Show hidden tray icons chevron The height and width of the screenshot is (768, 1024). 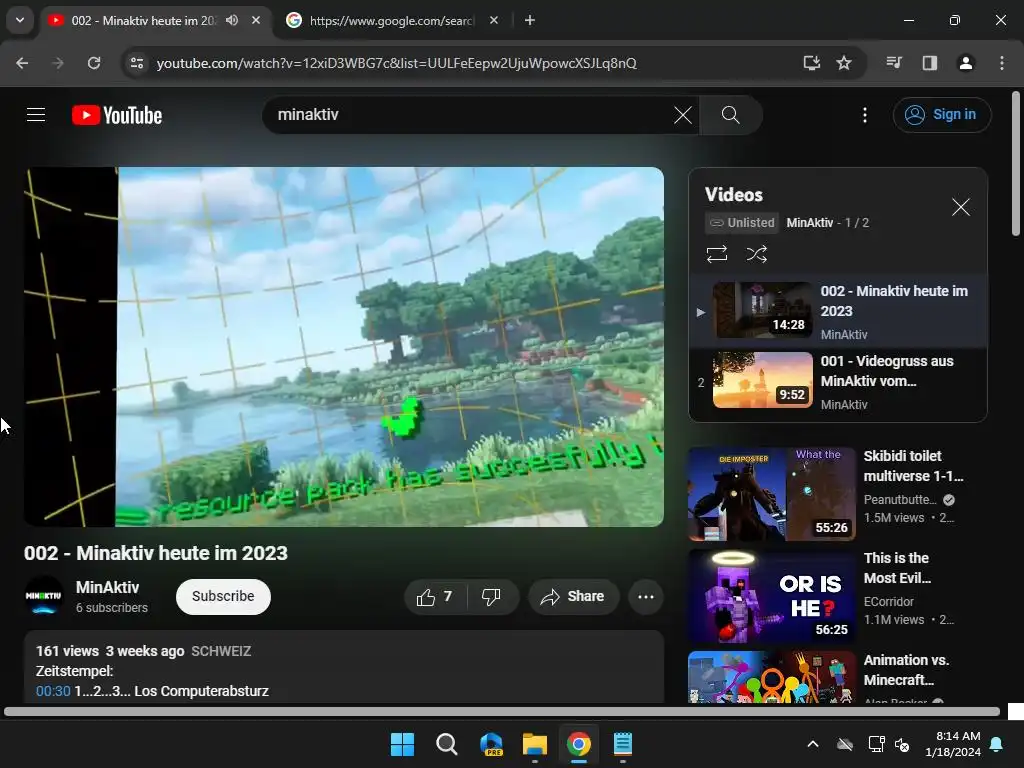point(812,744)
